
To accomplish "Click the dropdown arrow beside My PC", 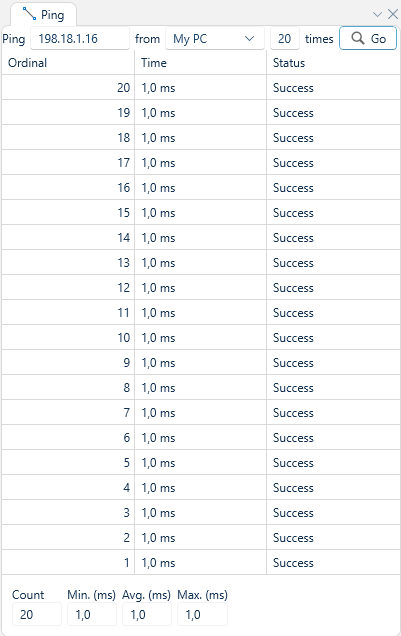I will 249,39.
